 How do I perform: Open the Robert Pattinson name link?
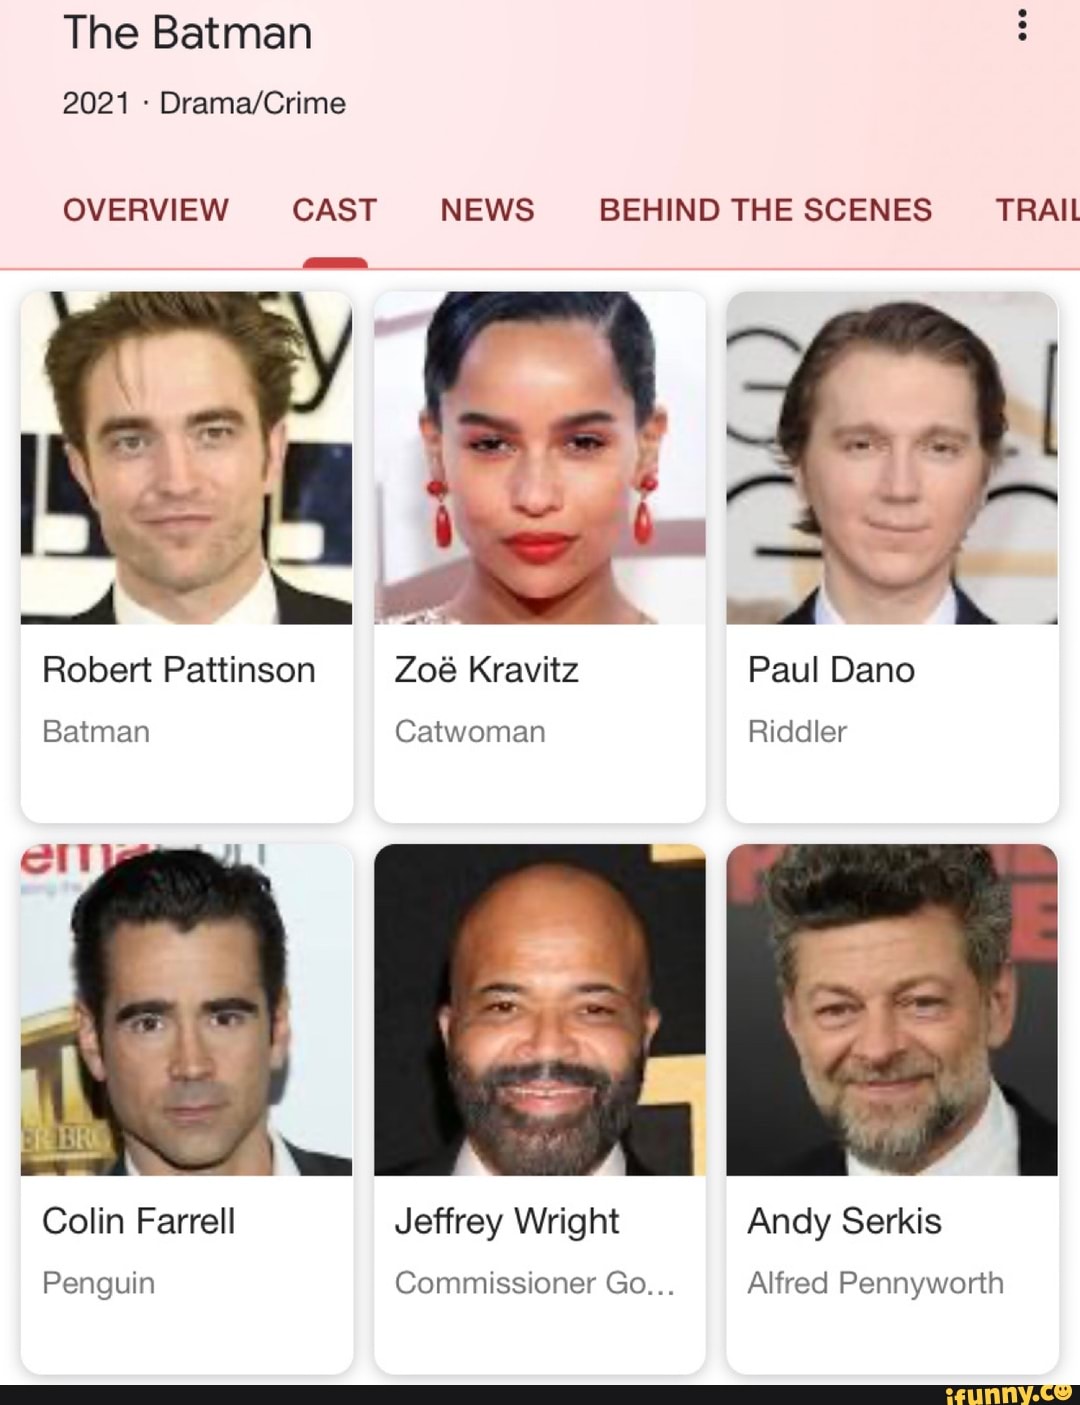tap(179, 670)
